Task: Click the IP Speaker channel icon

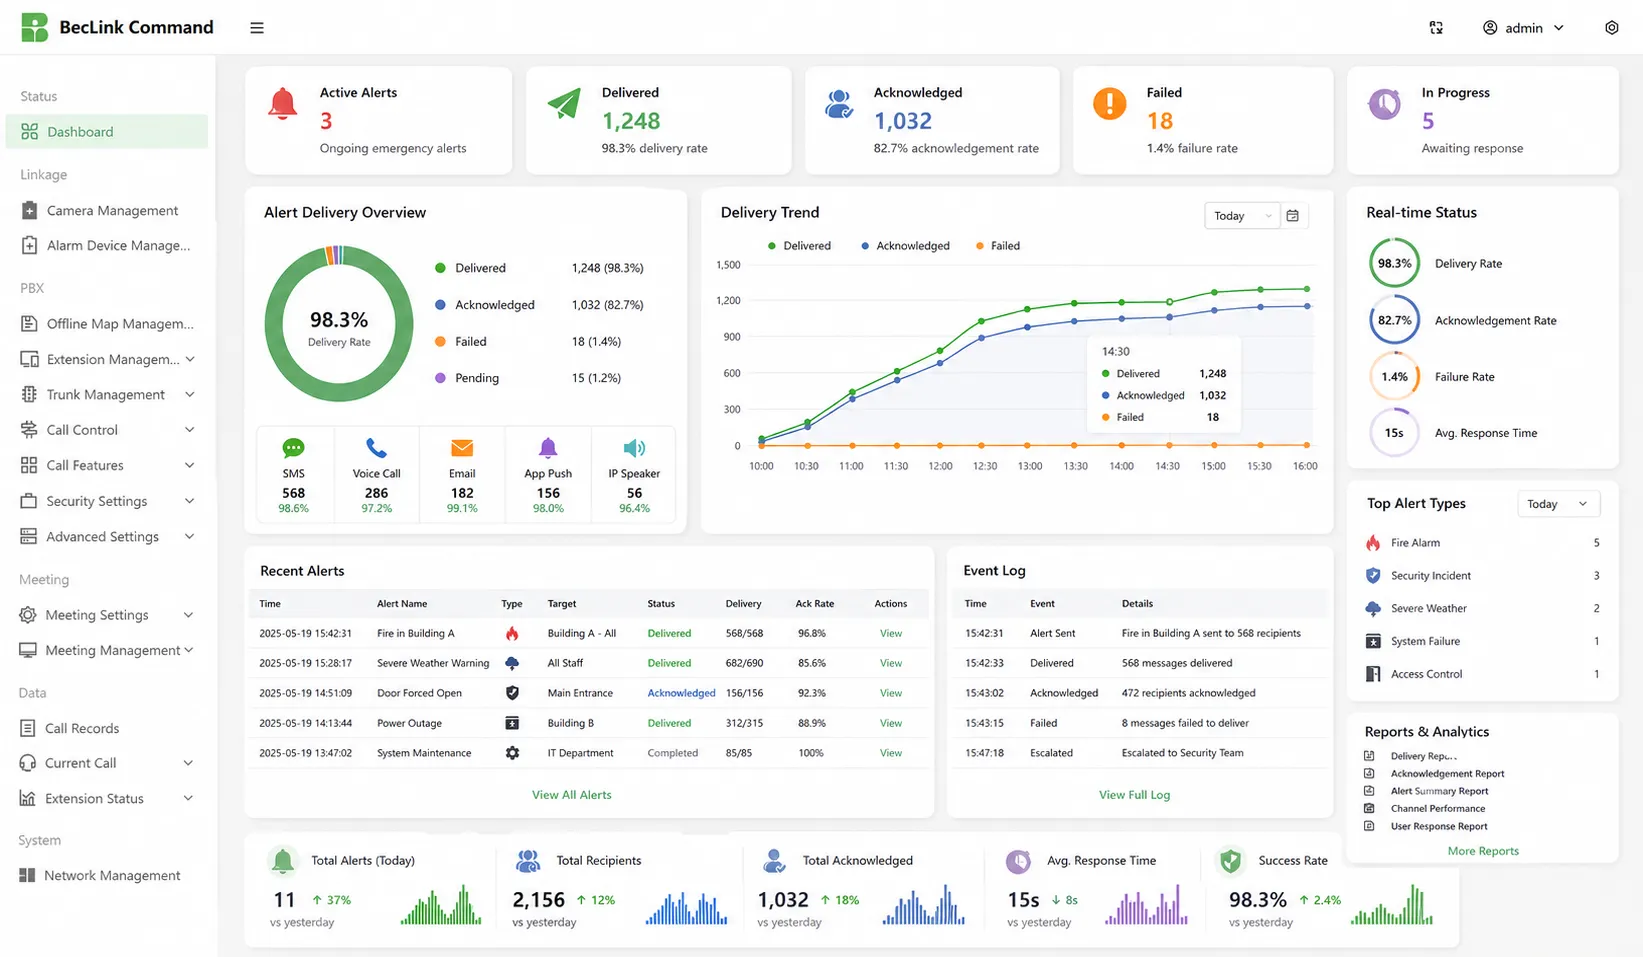Action: click(634, 448)
